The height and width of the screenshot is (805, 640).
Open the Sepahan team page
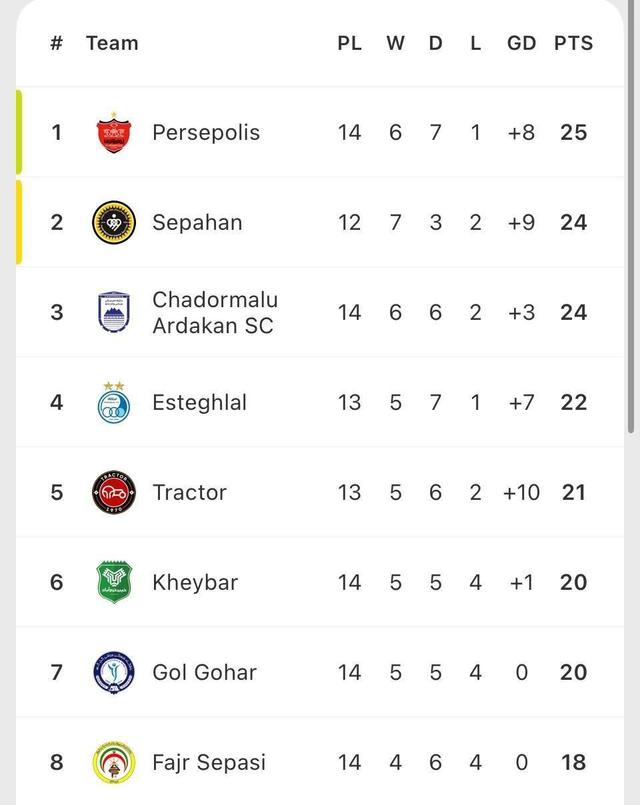click(x=197, y=222)
